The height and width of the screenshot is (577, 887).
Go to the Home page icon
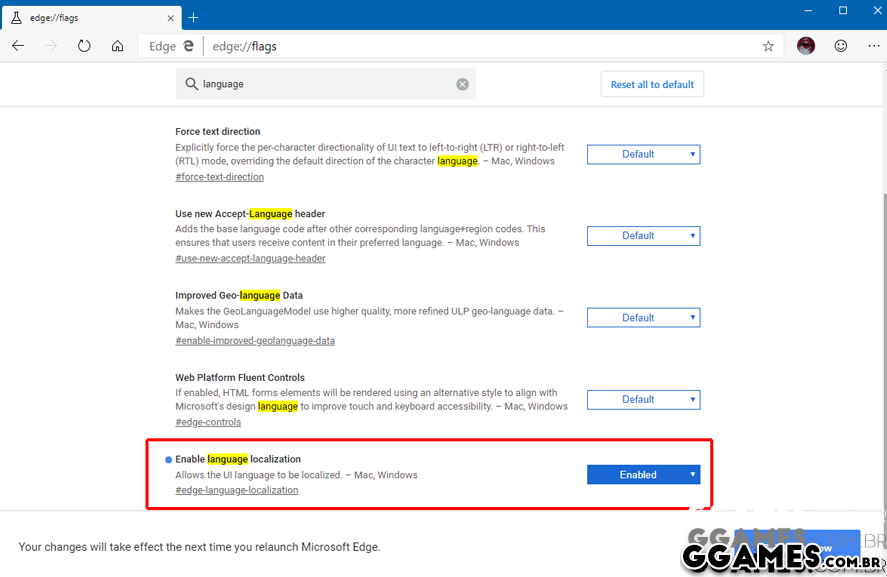117,46
